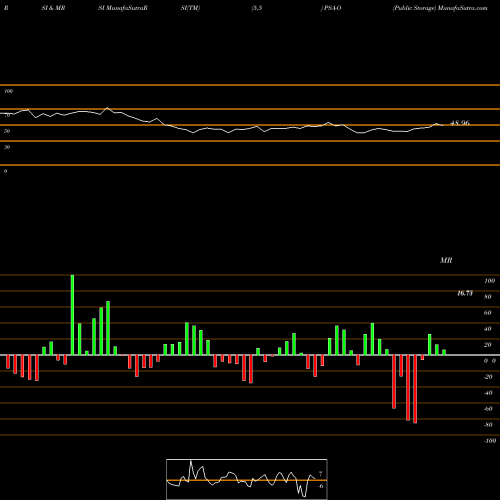500x500 pixels.
Task: Click the 'SI(TM)' header text
Action: tap(190, 8)
